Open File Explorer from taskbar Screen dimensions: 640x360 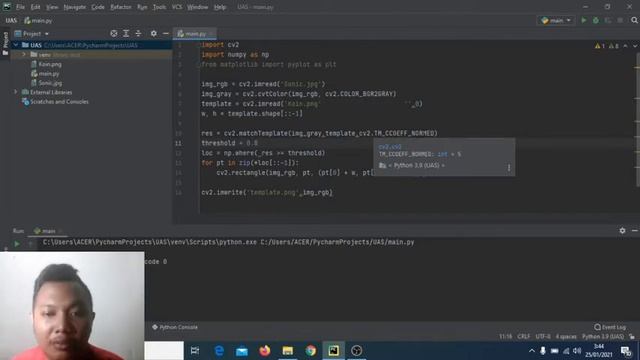pos(288,351)
